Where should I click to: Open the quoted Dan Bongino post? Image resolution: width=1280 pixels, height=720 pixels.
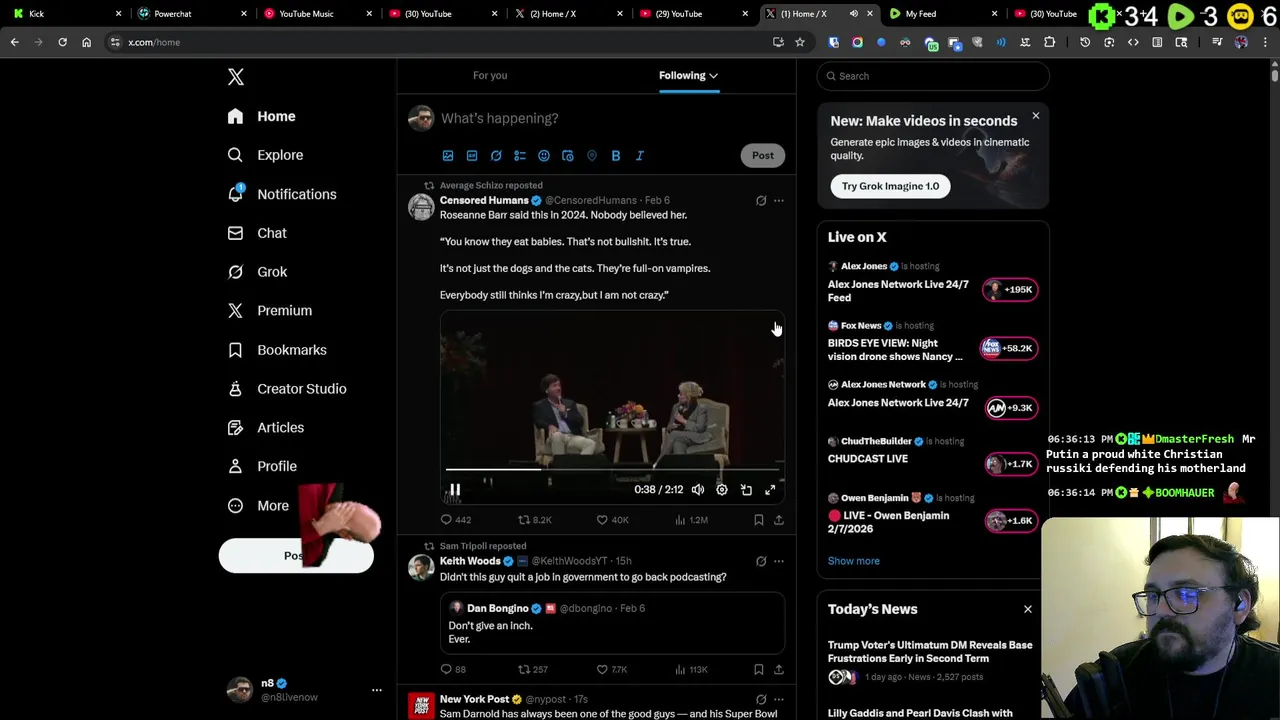point(612,623)
